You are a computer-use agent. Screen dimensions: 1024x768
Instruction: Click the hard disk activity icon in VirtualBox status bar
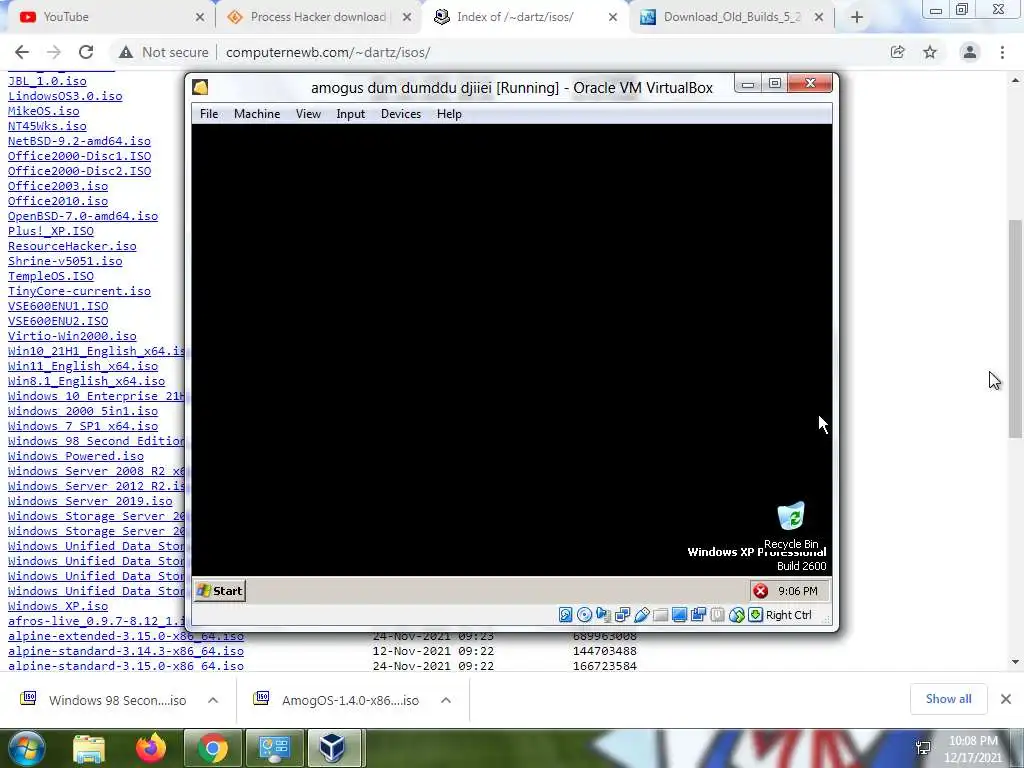point(566,615)
